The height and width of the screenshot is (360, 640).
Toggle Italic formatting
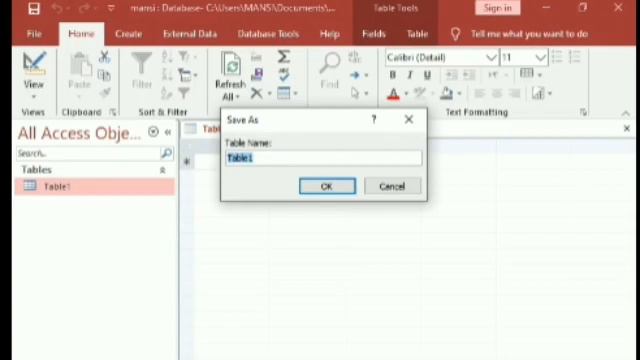pyautogui.click(x=410, y=75)
